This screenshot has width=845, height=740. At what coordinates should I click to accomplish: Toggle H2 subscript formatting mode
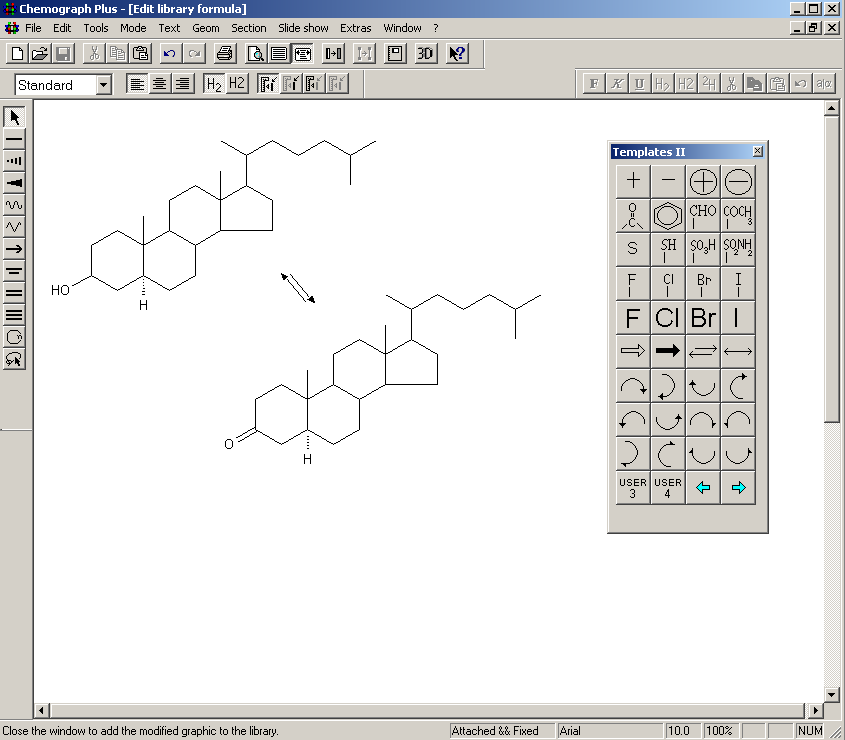[214, 84]
